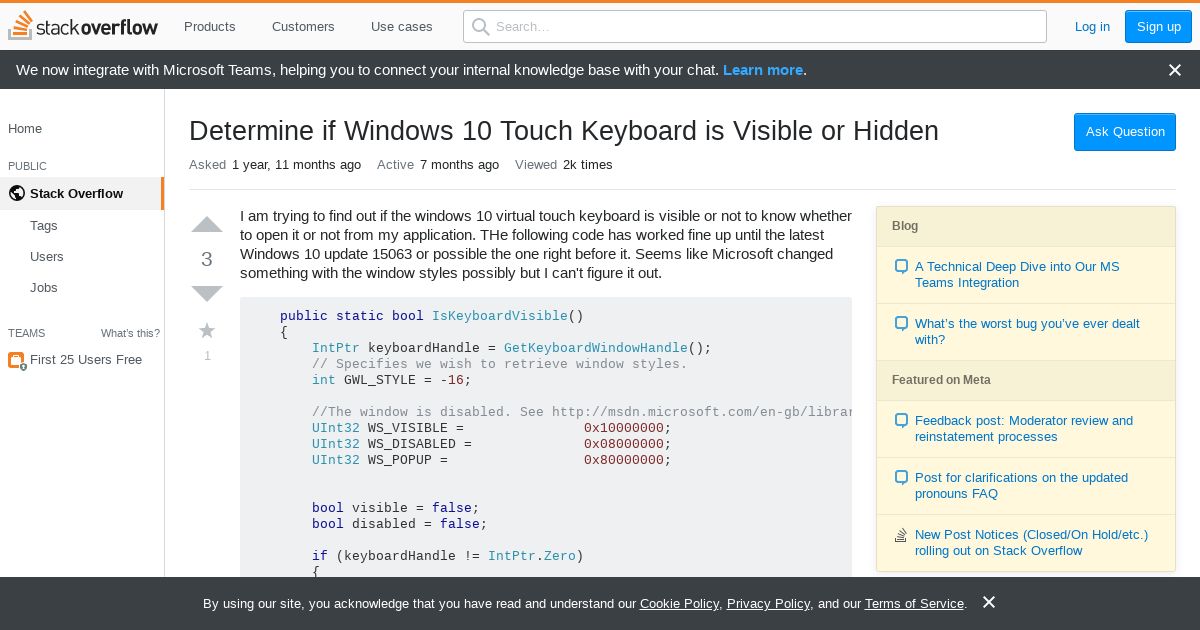Click the What's this? link
This screenshot has width=1200, height=630.
tap(130, 333)
